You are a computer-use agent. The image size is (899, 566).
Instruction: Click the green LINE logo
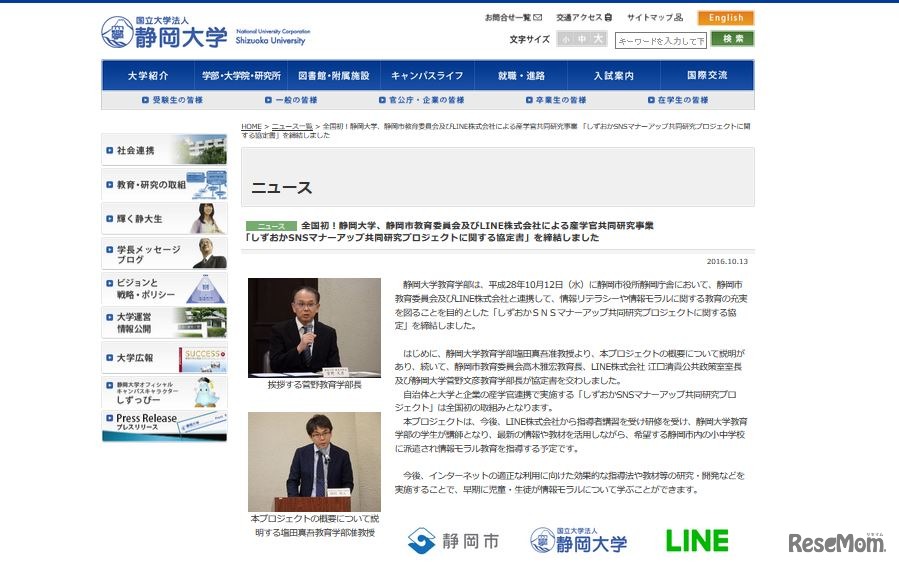[697, 540]
